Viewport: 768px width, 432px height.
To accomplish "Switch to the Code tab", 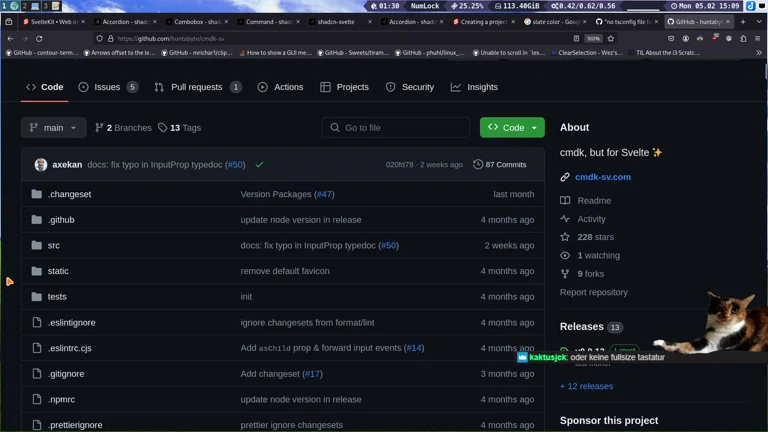I will pos(45,87).
